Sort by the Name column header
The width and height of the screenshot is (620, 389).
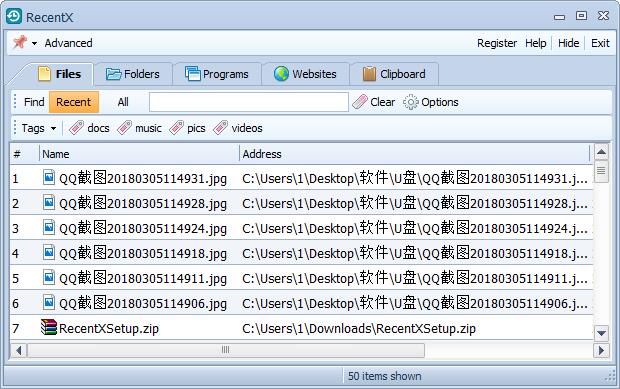[139, 154]
